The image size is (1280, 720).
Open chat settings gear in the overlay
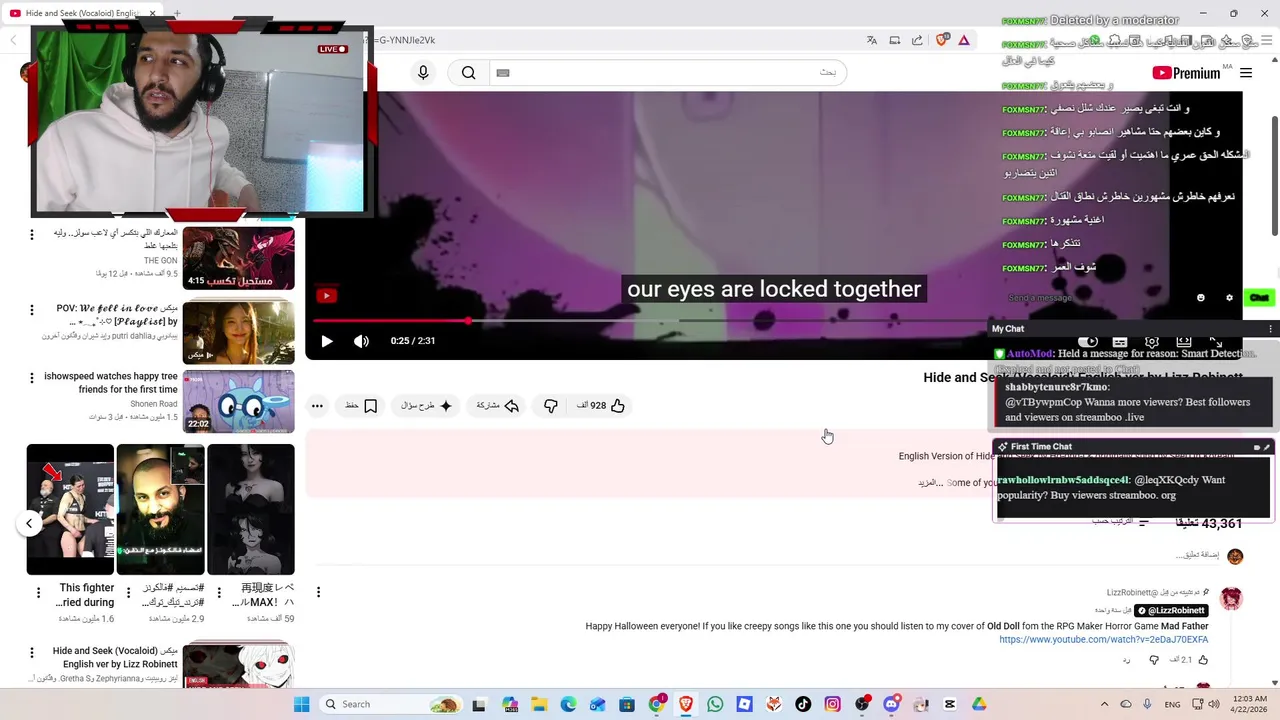pyautogui.click(x=1229, y=298)
